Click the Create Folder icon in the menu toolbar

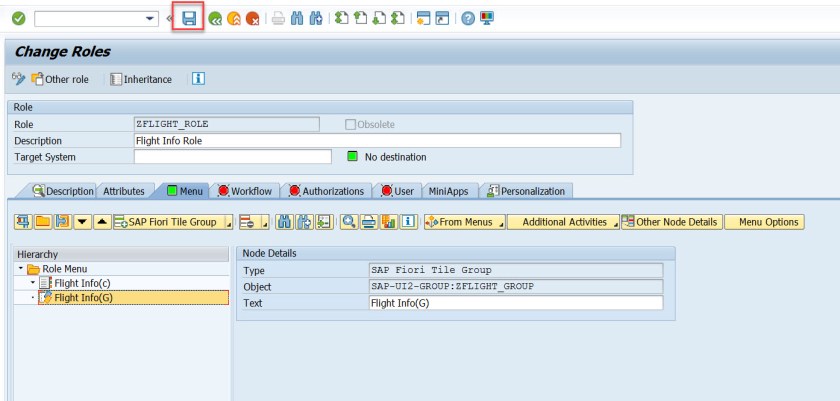pyautogui.click(x=44, y=222)
